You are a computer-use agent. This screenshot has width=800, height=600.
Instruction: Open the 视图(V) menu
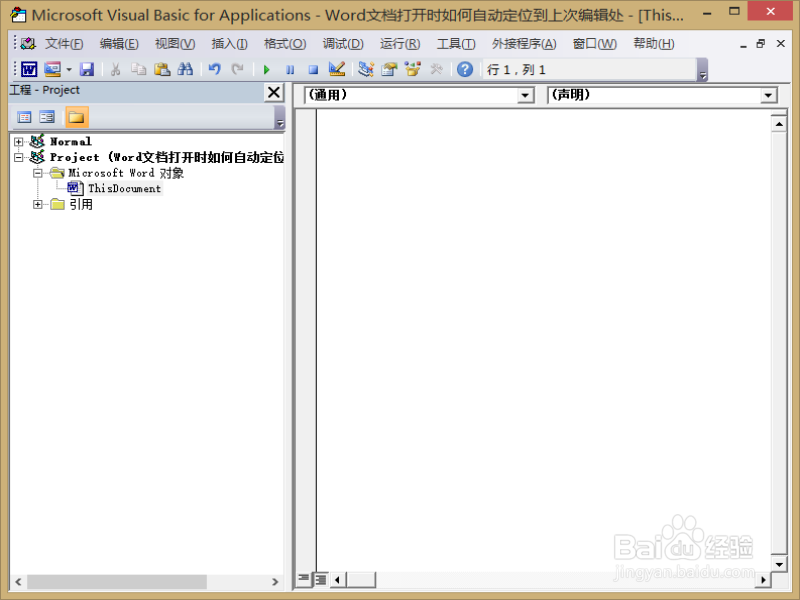(x=175, y=44)
